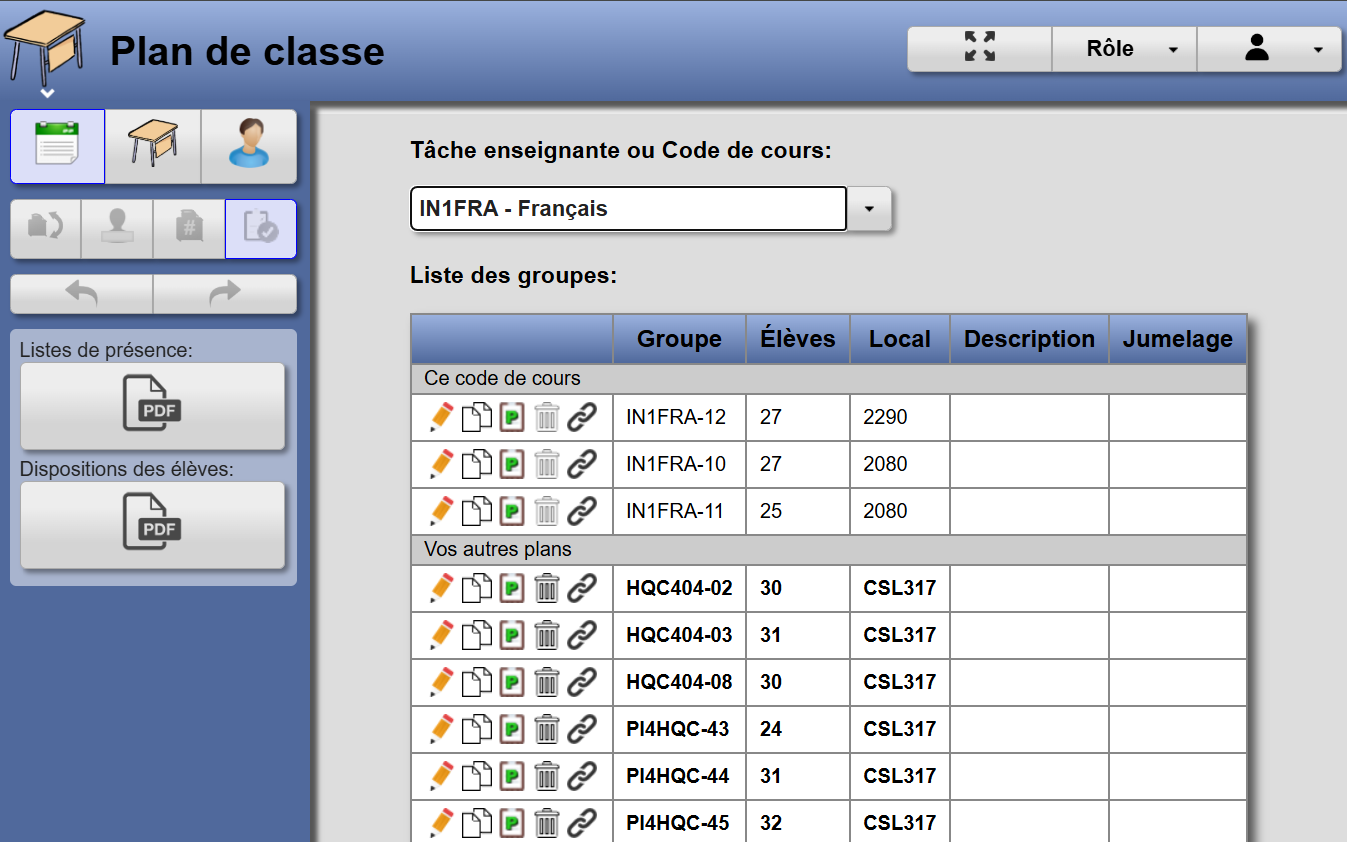Download the Dispositions des élèves PDF
This screenshot has height=842, width=1347.
pos(153,524)
